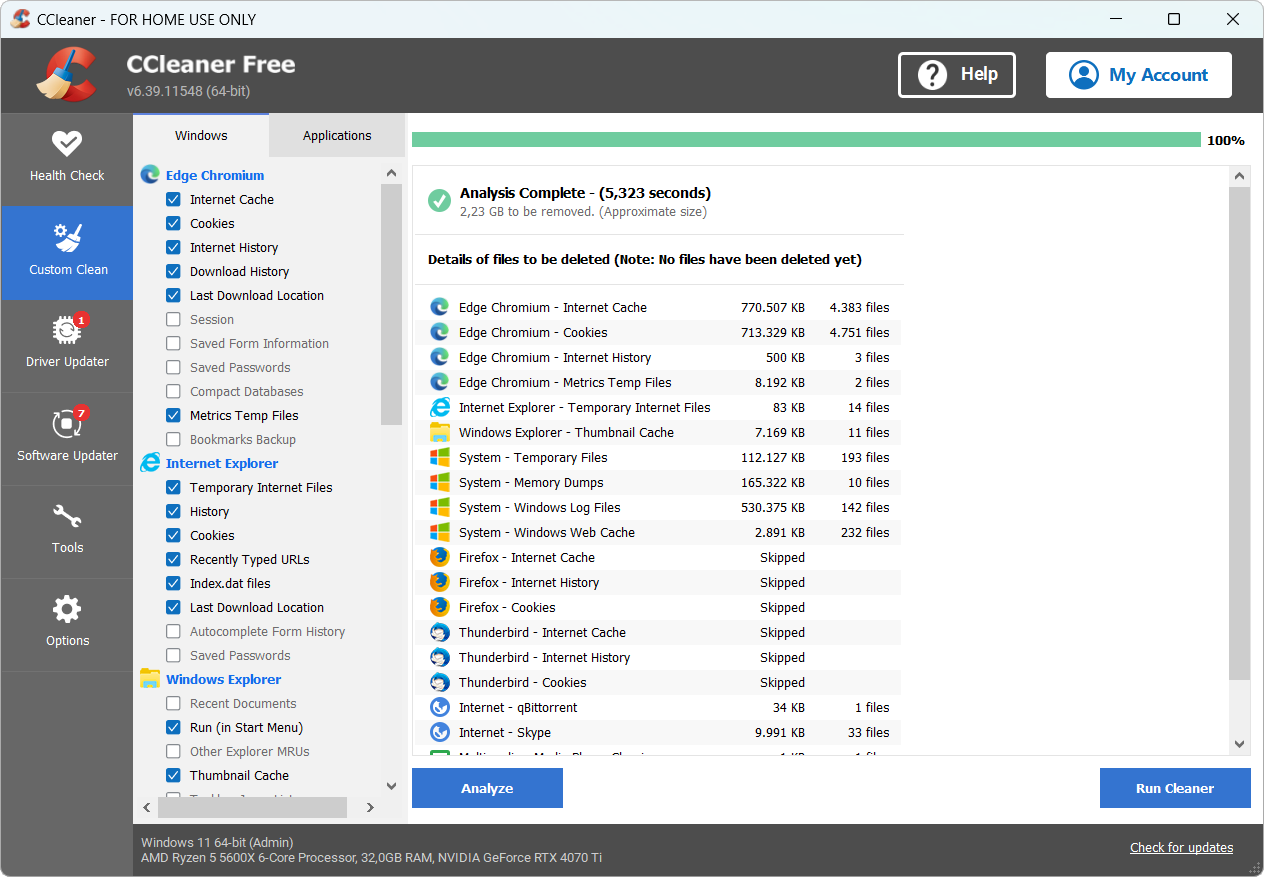The image size is (1264, 877).
Task: Click the Windows icon beside System - Memory Dumps
Action: [440, 482]
